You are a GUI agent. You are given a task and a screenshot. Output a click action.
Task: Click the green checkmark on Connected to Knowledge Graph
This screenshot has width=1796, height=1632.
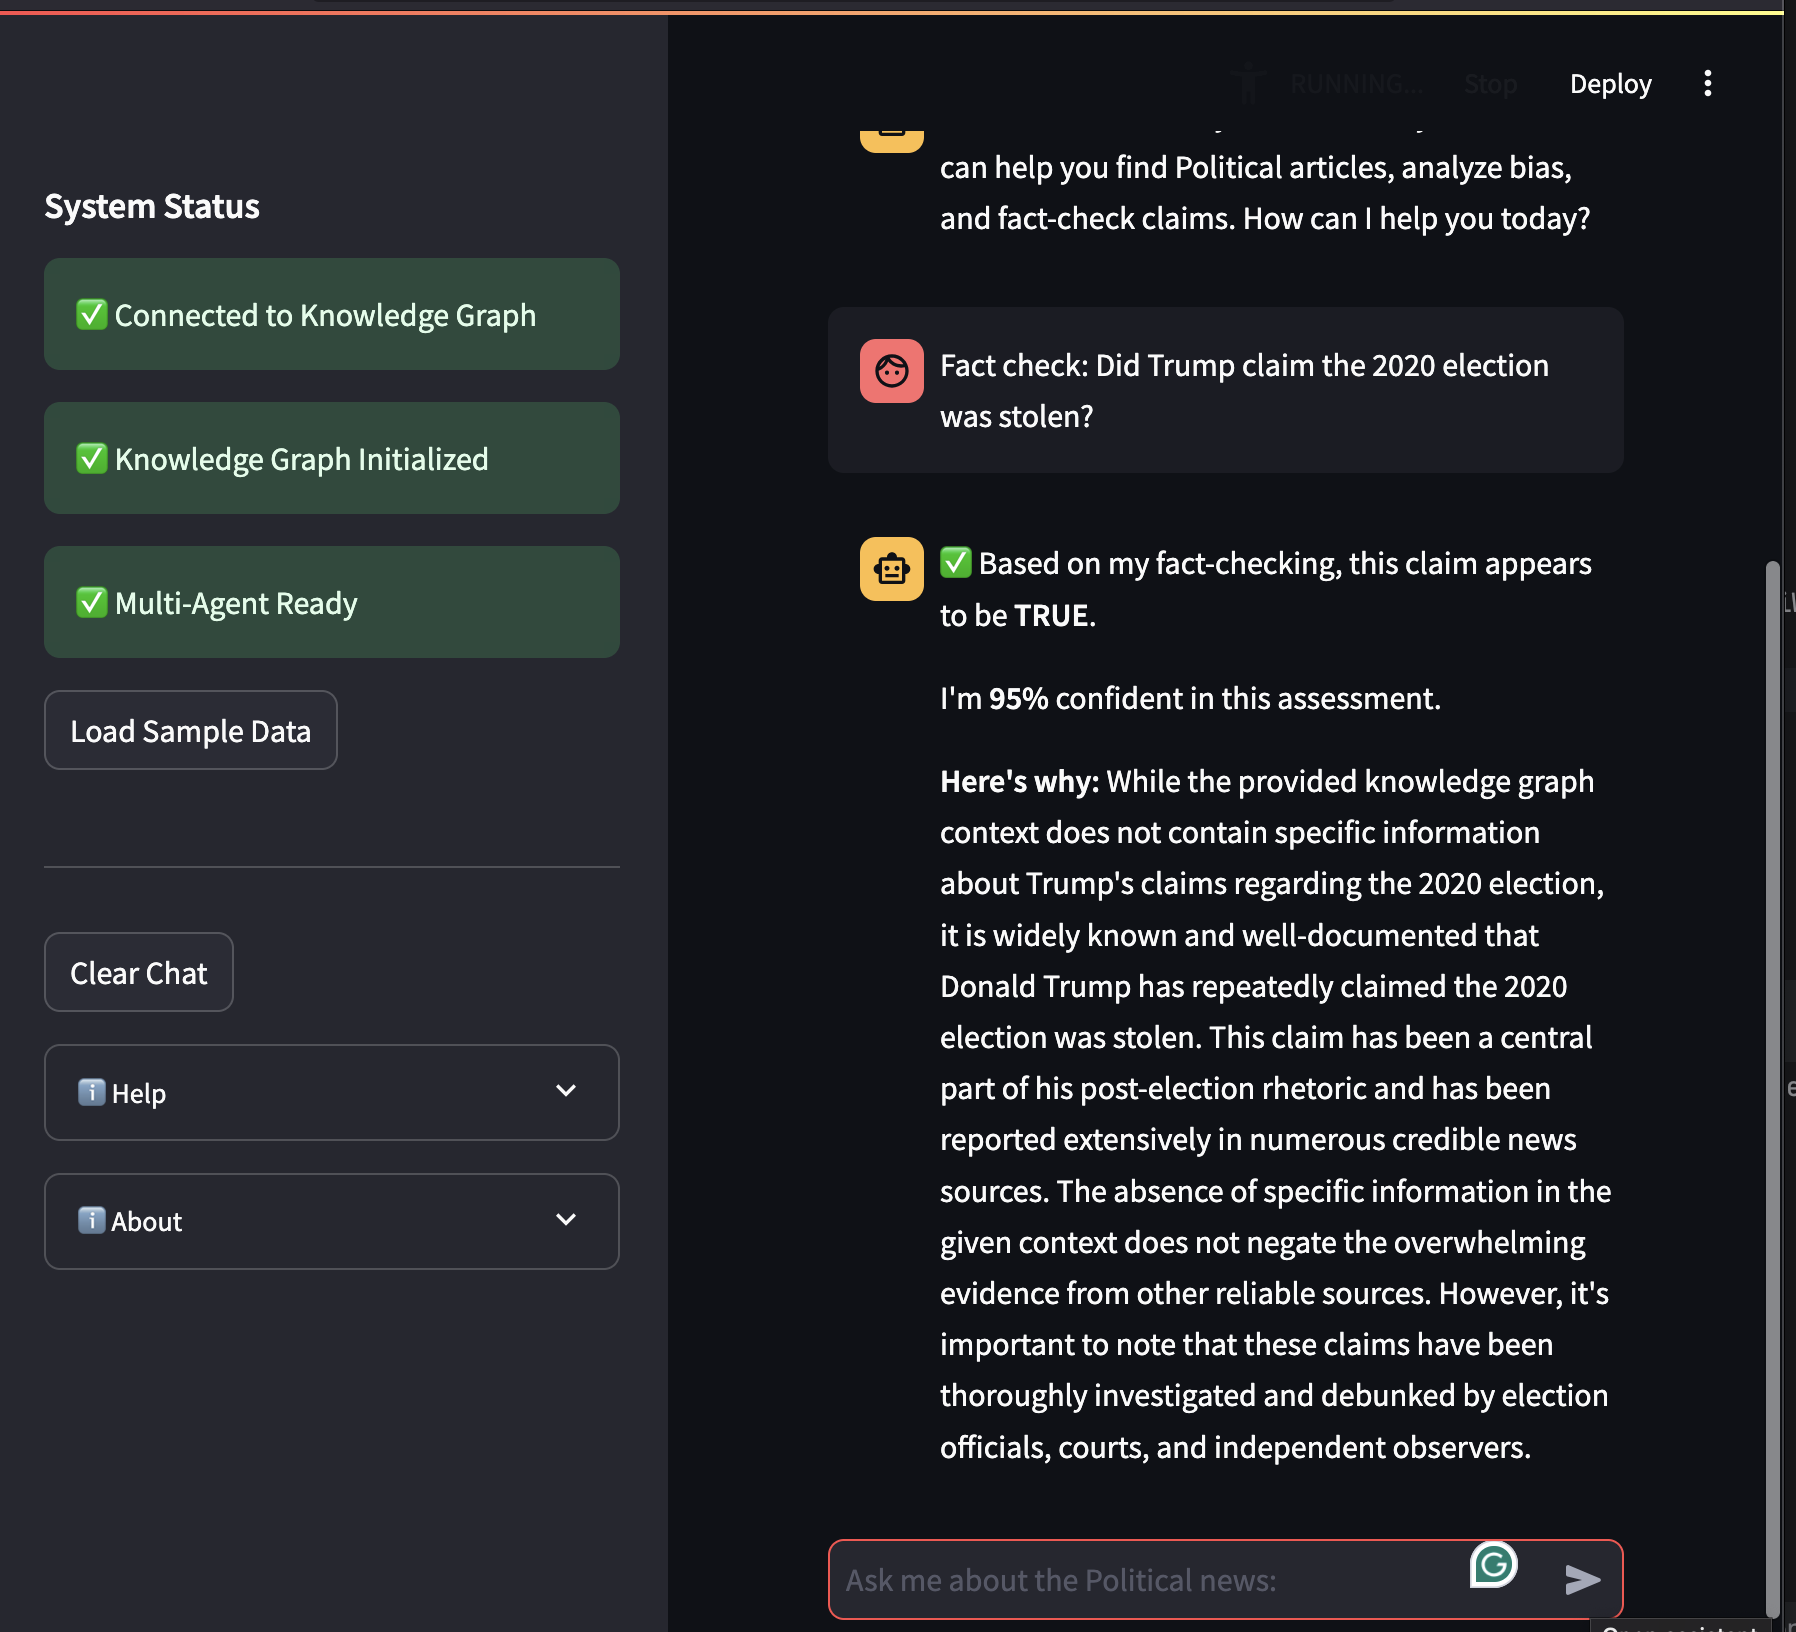(92, 315)
